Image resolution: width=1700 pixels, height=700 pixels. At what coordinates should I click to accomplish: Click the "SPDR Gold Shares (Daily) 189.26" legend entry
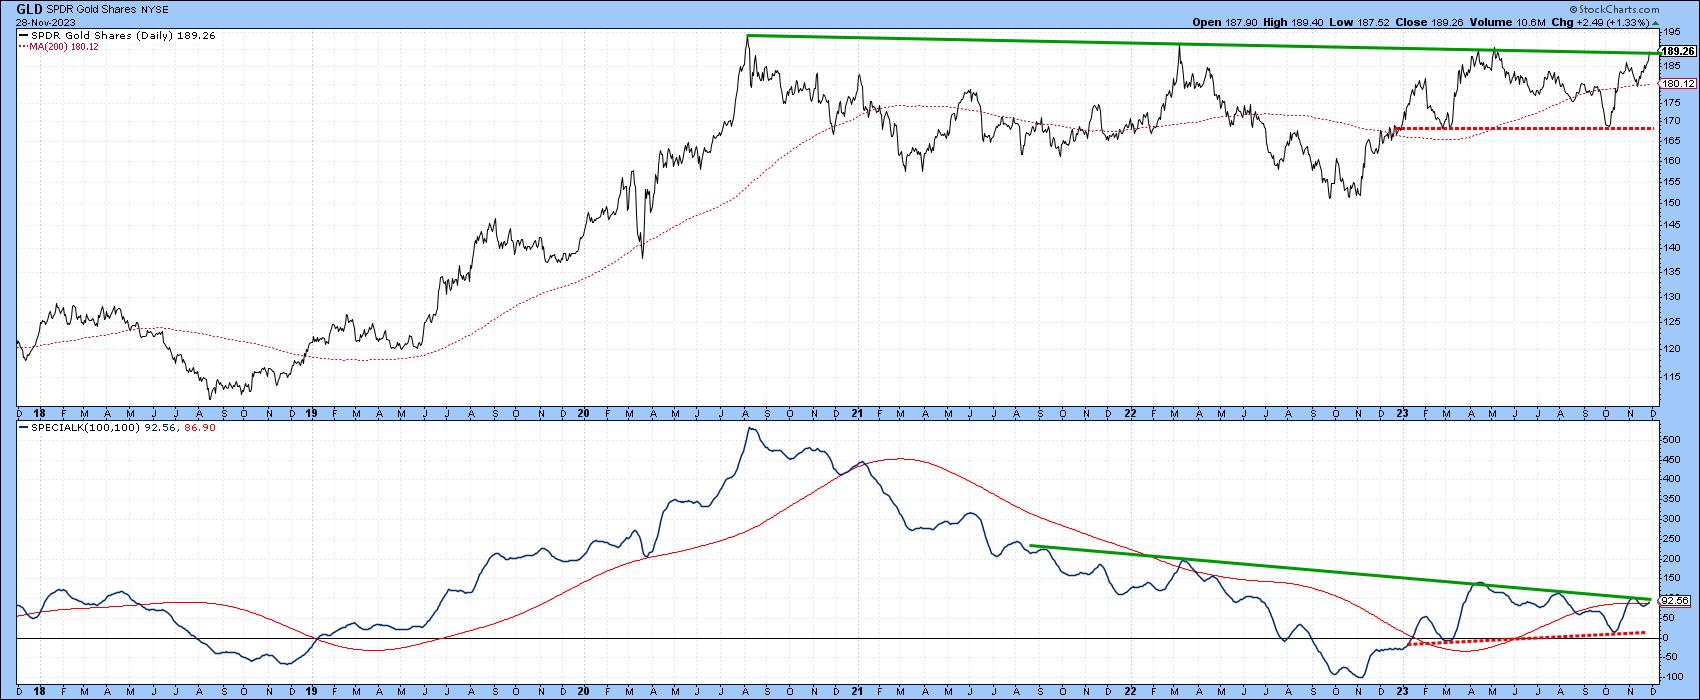(116, 35)
